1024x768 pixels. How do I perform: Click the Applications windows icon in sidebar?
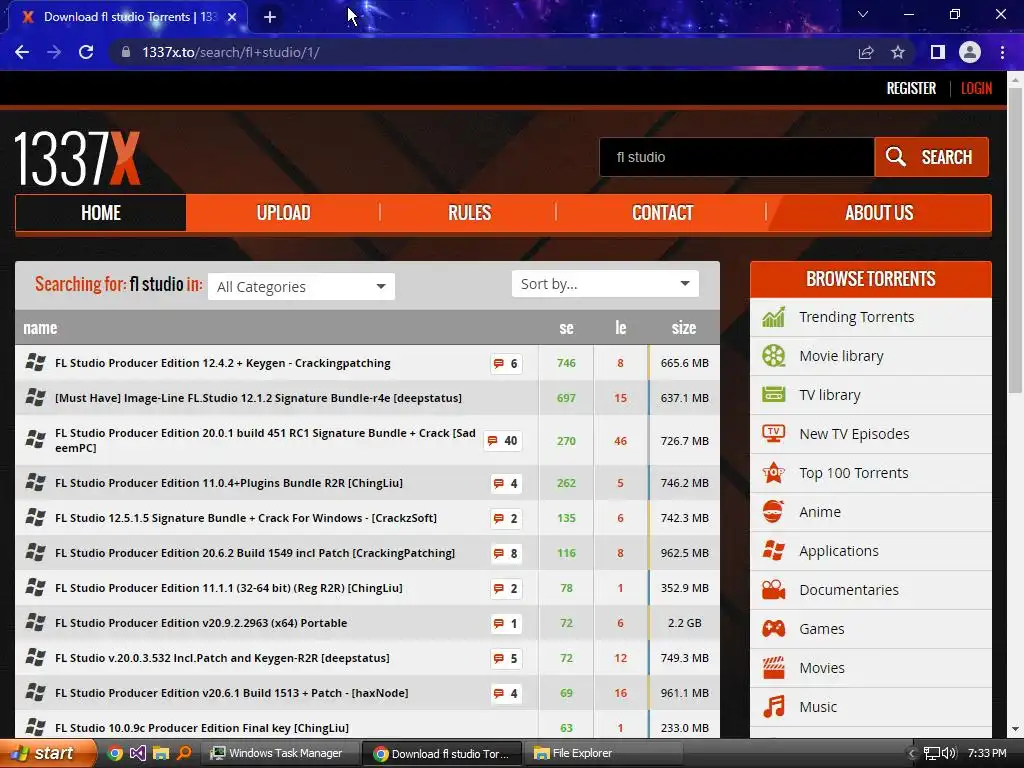point(773,551)
